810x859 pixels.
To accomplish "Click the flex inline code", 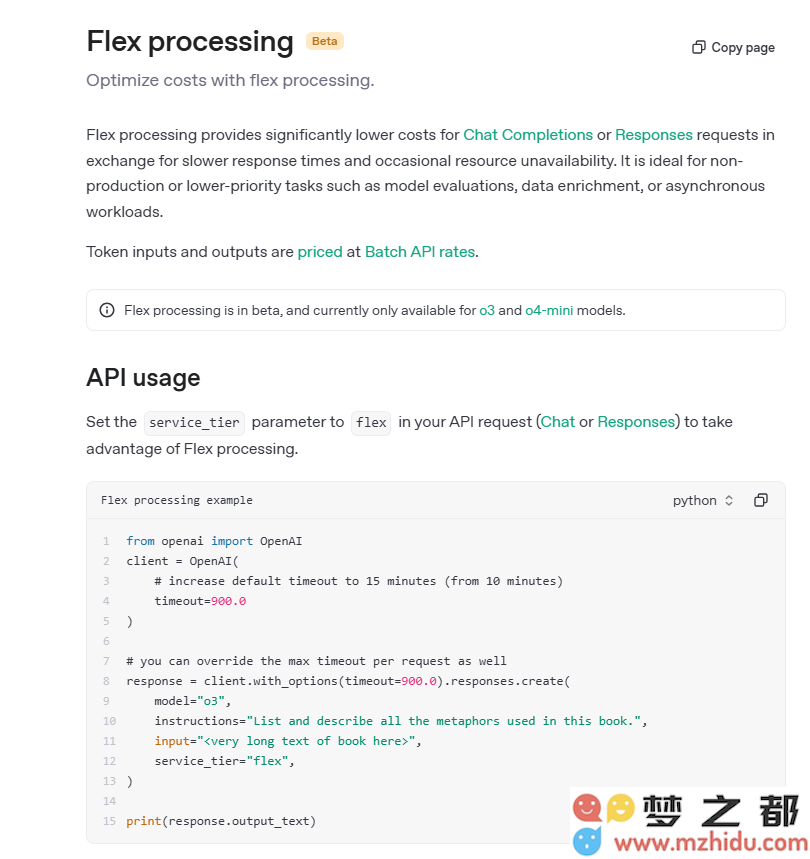I will tap(371, 423).
